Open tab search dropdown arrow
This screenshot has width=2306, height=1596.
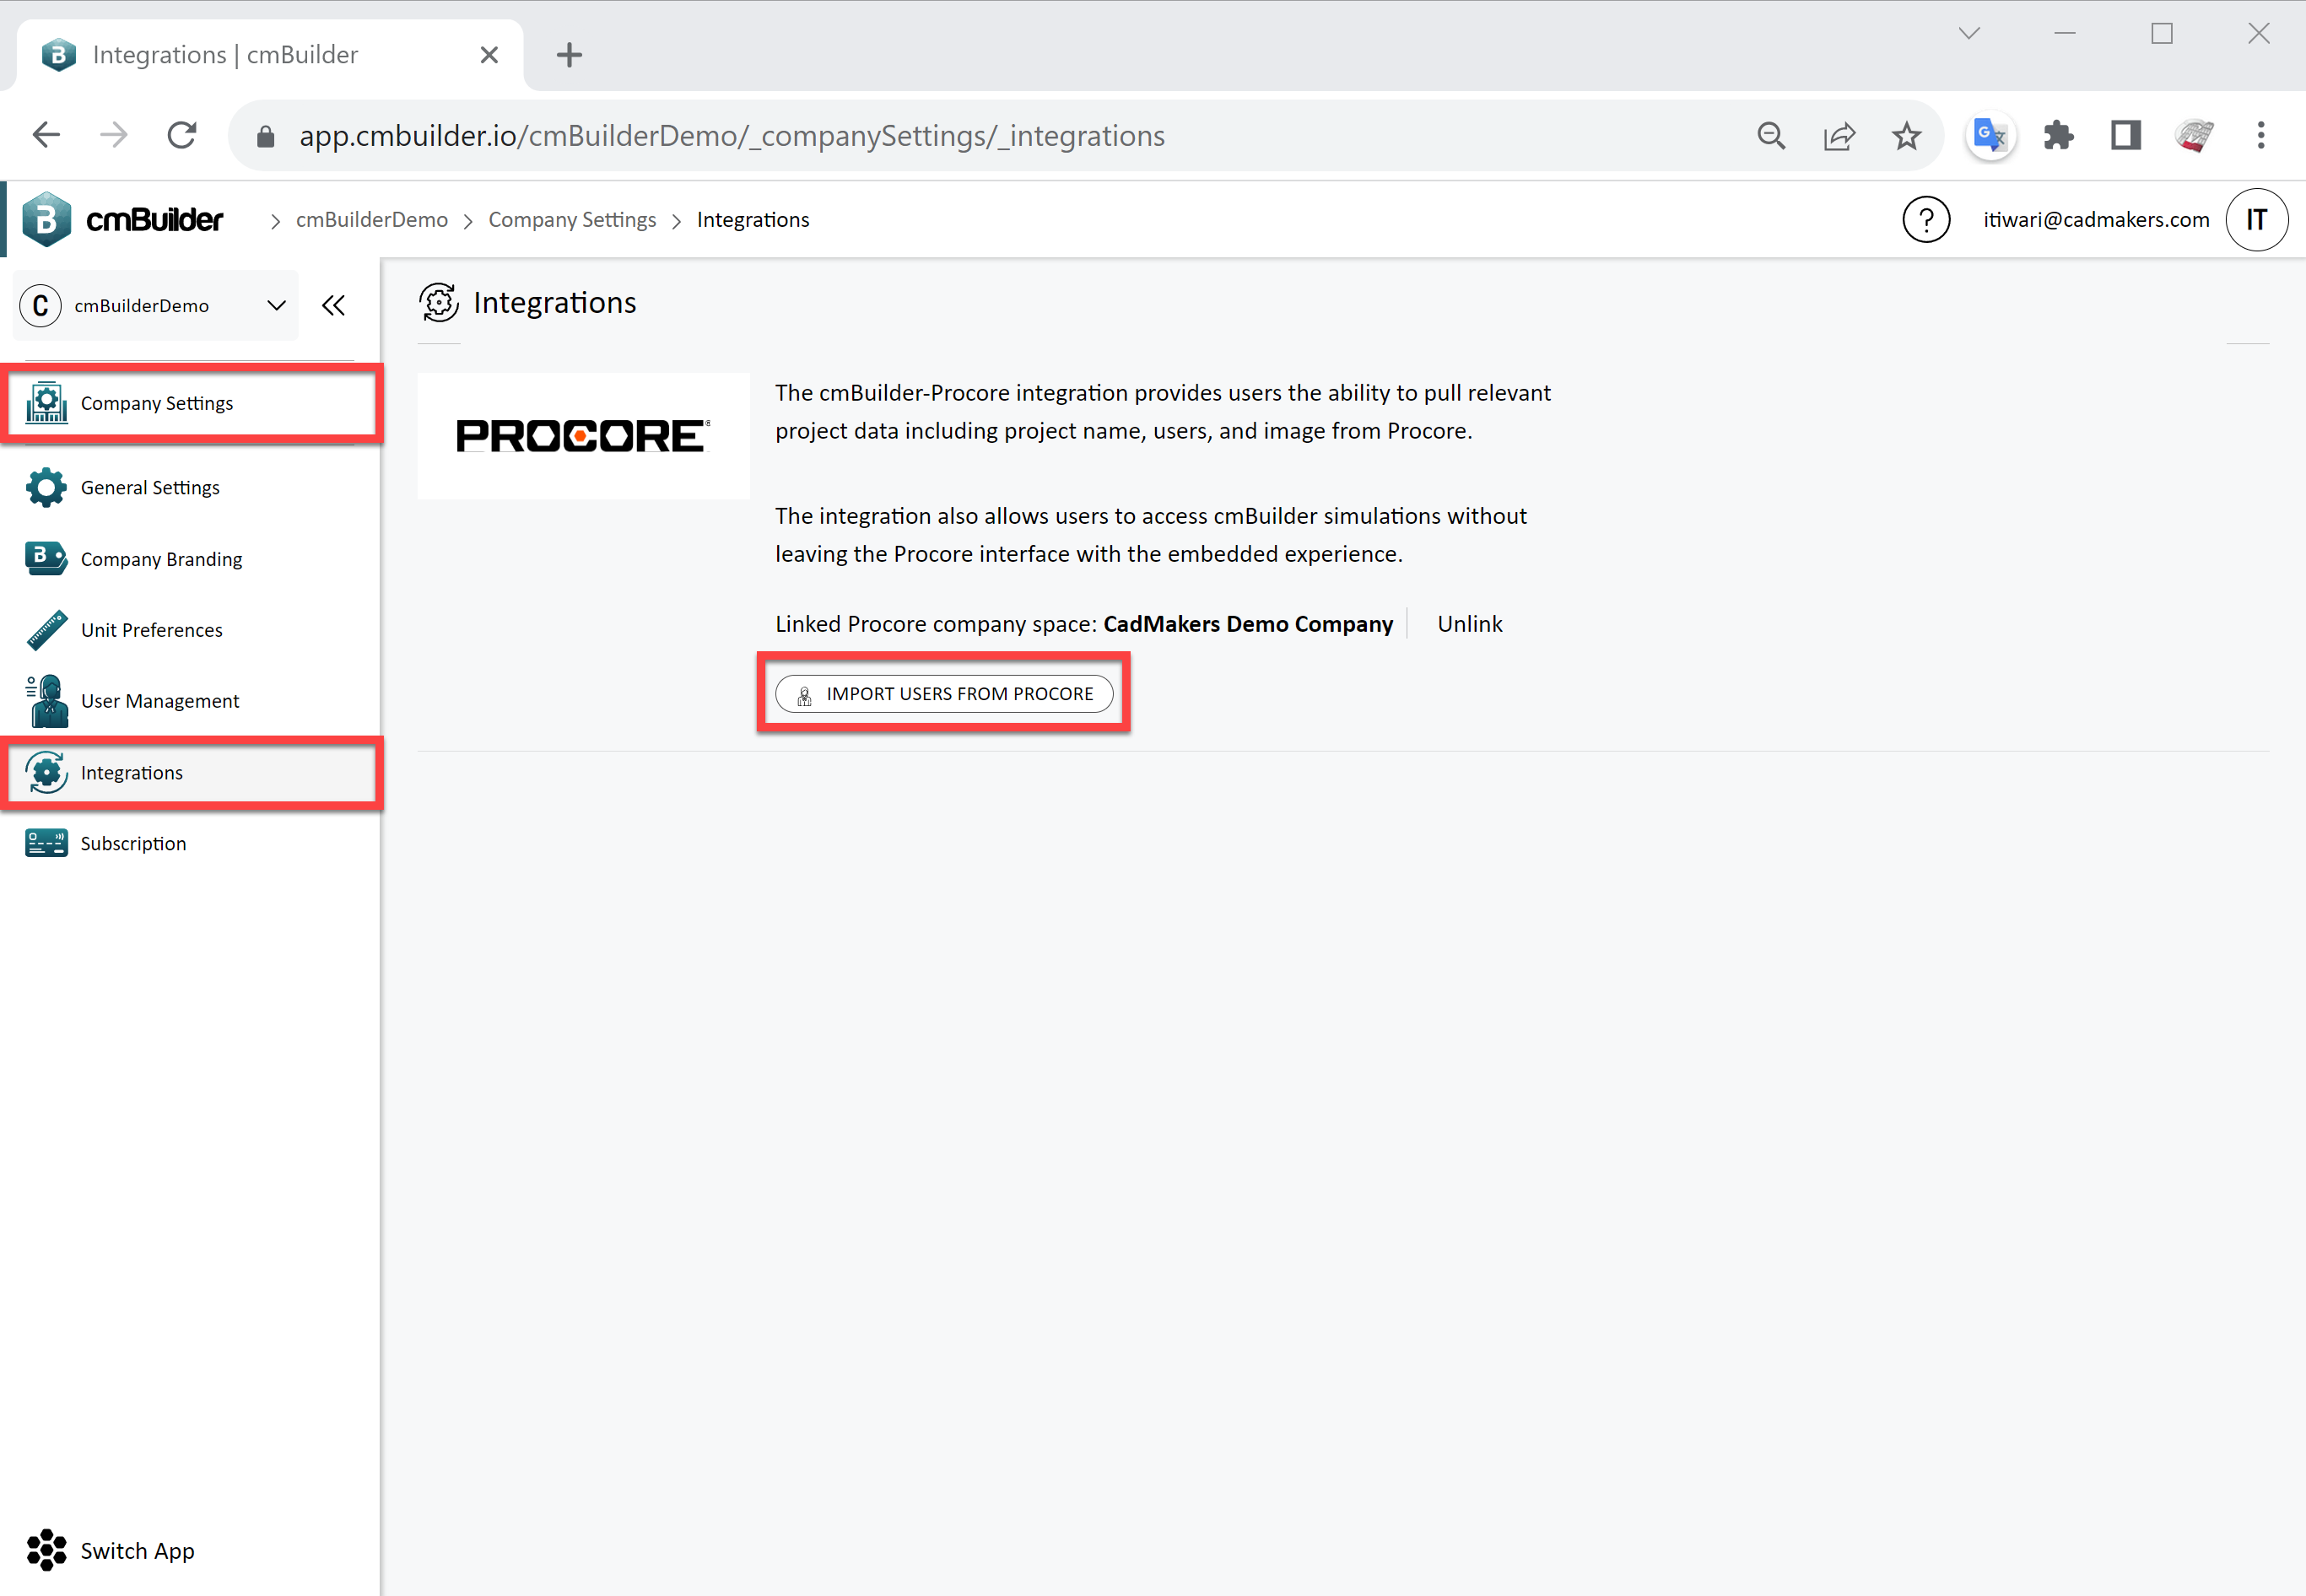(1969, 33)
